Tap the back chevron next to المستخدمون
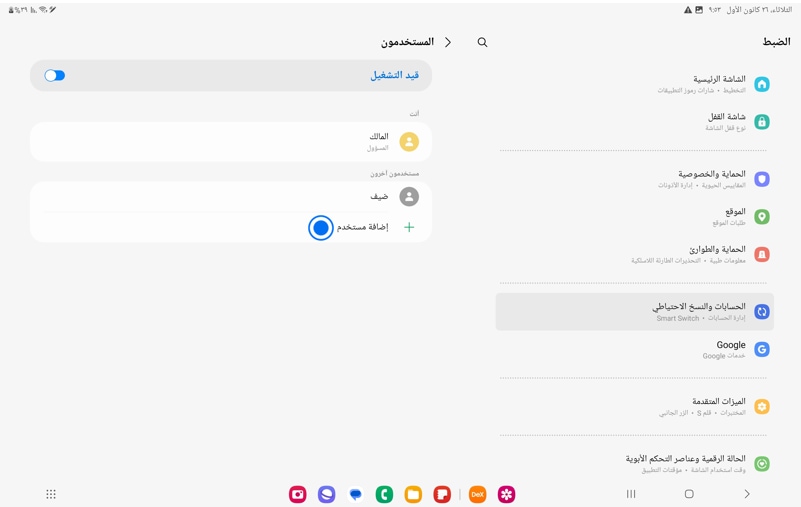801x507 pixels. (448, 42)
